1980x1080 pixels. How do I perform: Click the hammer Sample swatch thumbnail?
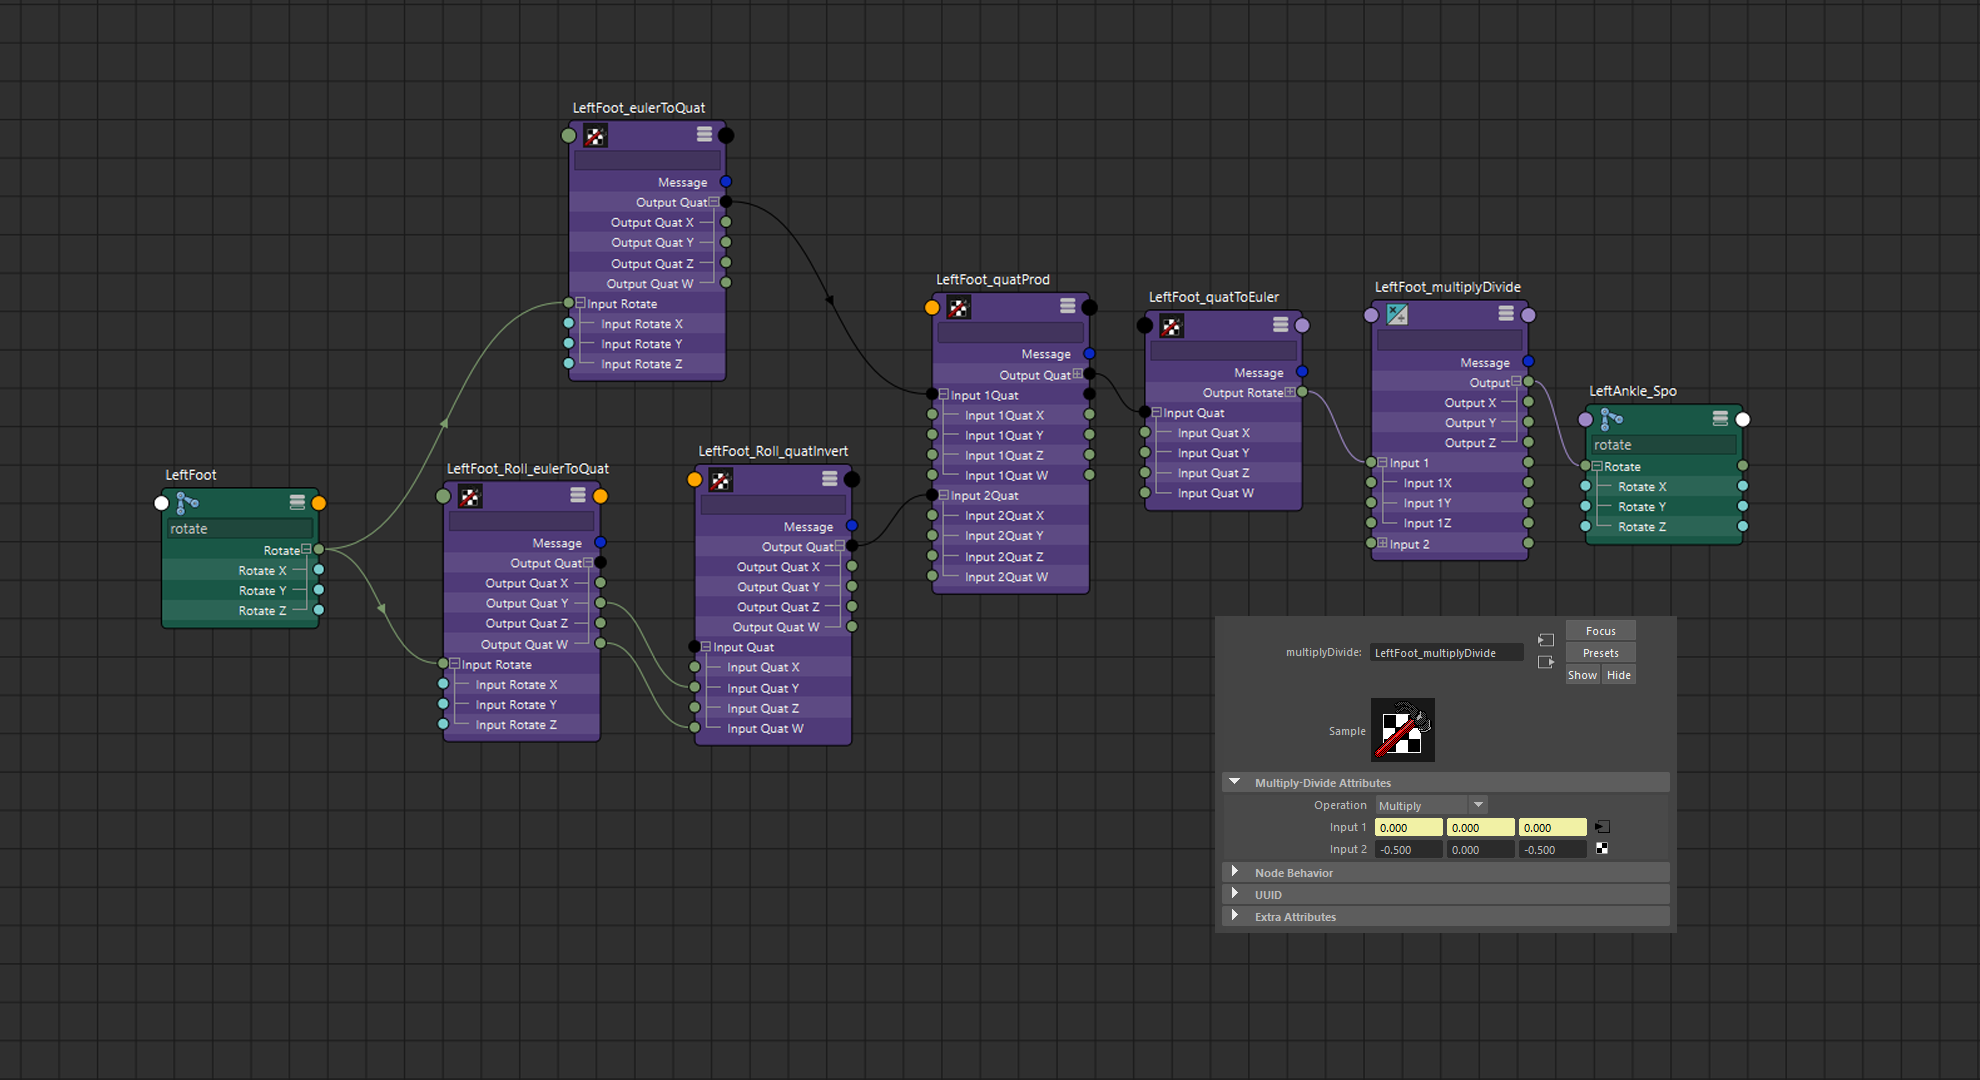click(x=1402, y=730)
